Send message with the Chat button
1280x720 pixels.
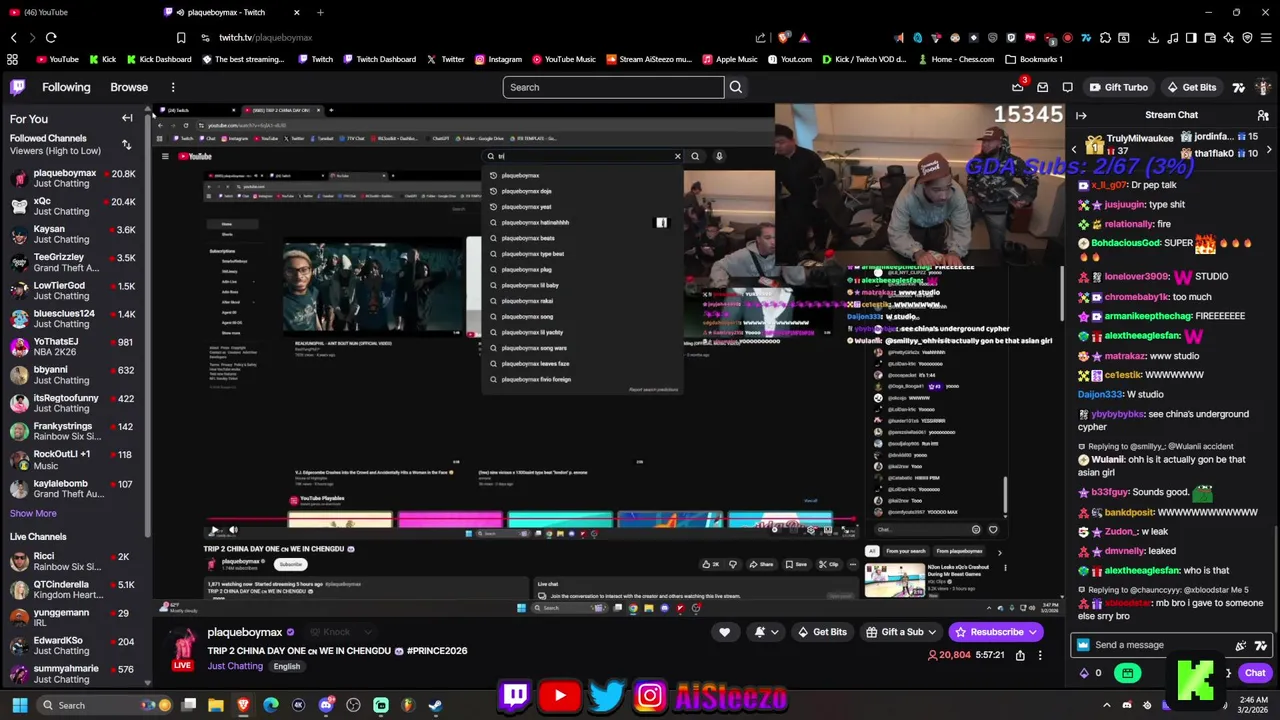point(1254,673)
